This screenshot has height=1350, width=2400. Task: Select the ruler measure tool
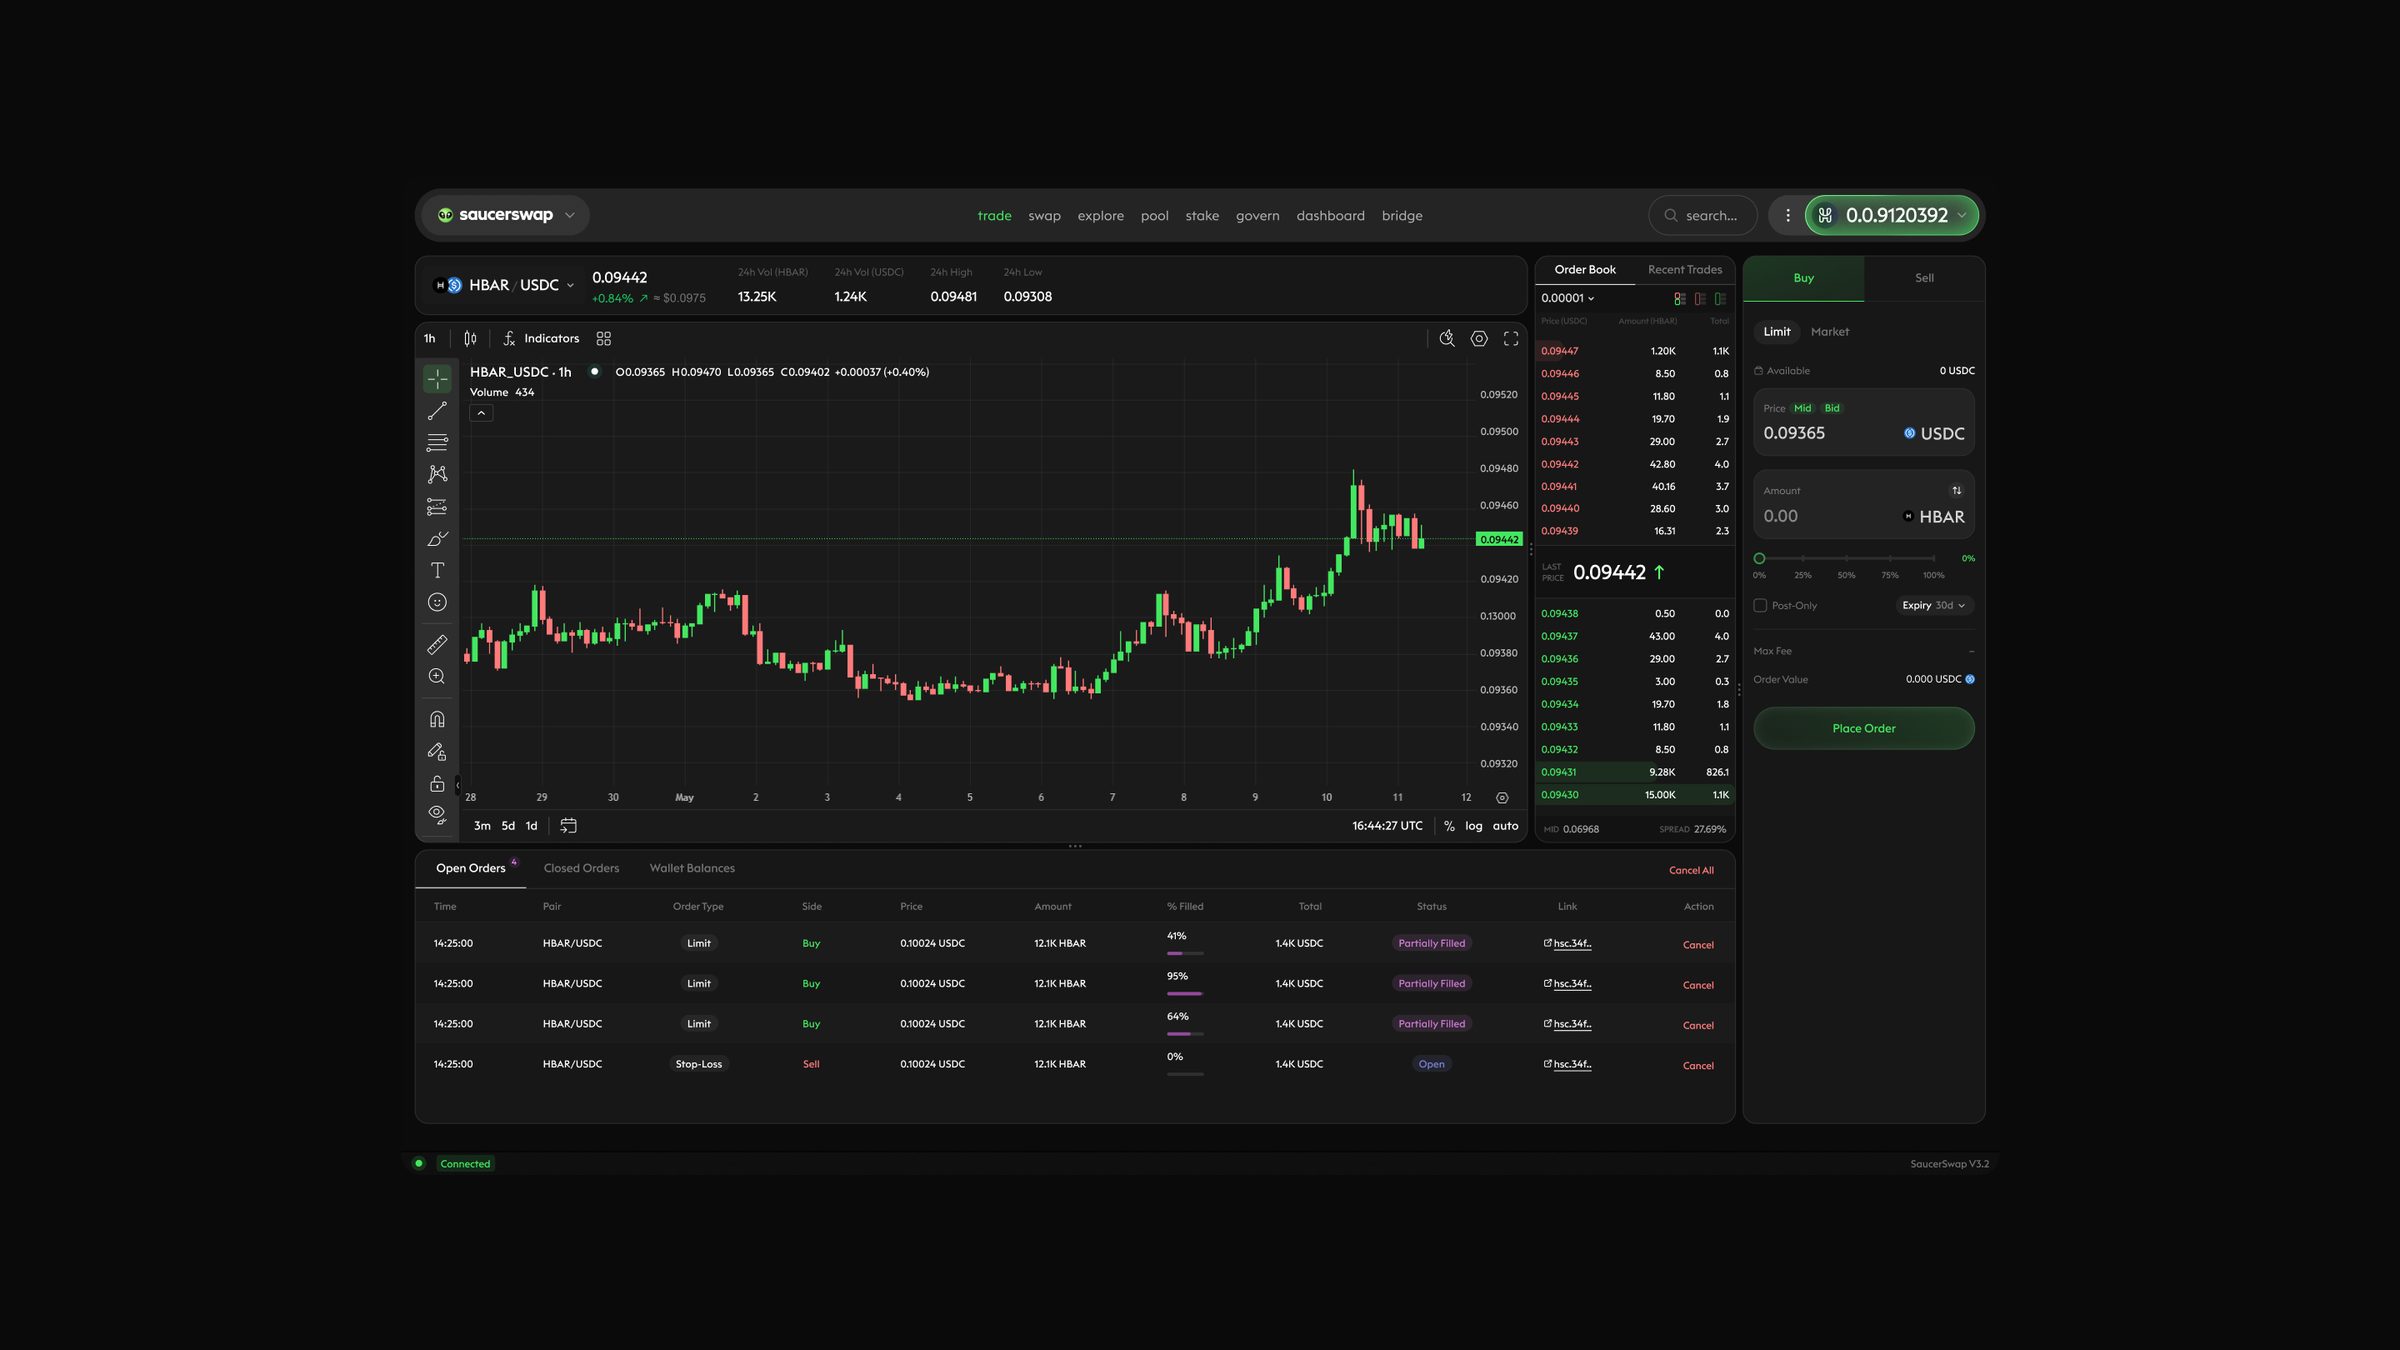437,645
